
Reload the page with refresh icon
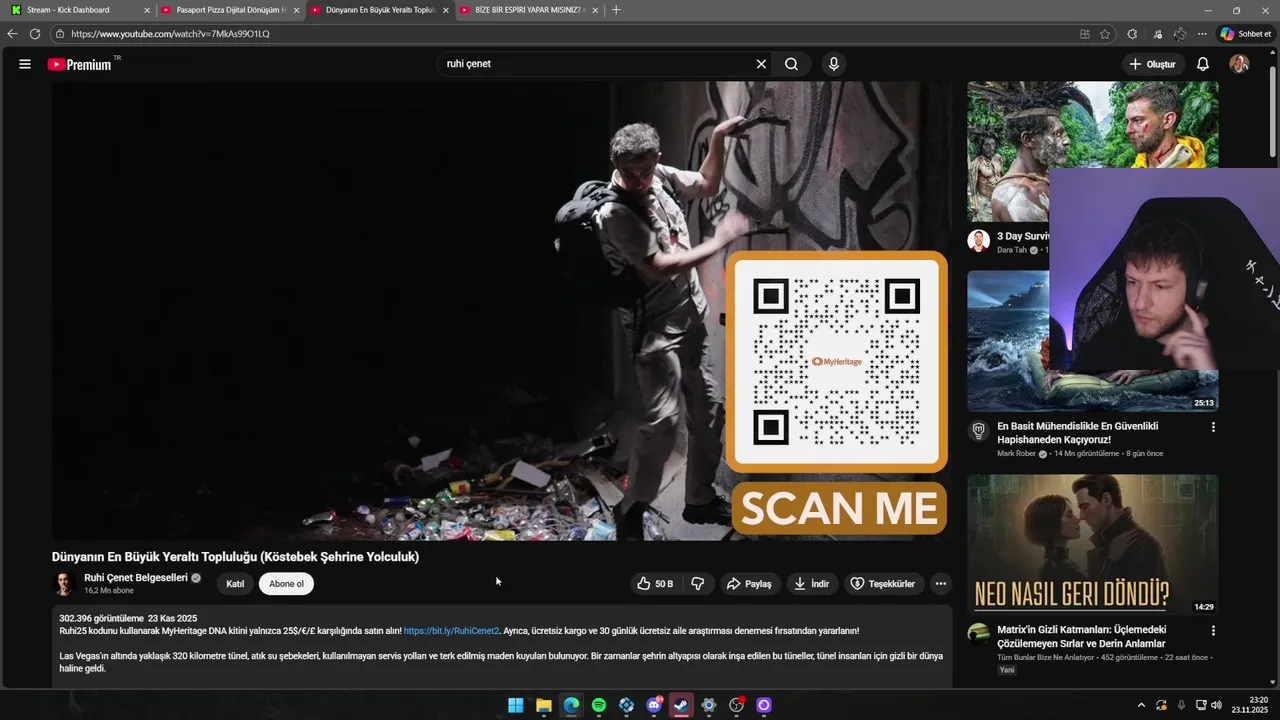pos(35,34)
